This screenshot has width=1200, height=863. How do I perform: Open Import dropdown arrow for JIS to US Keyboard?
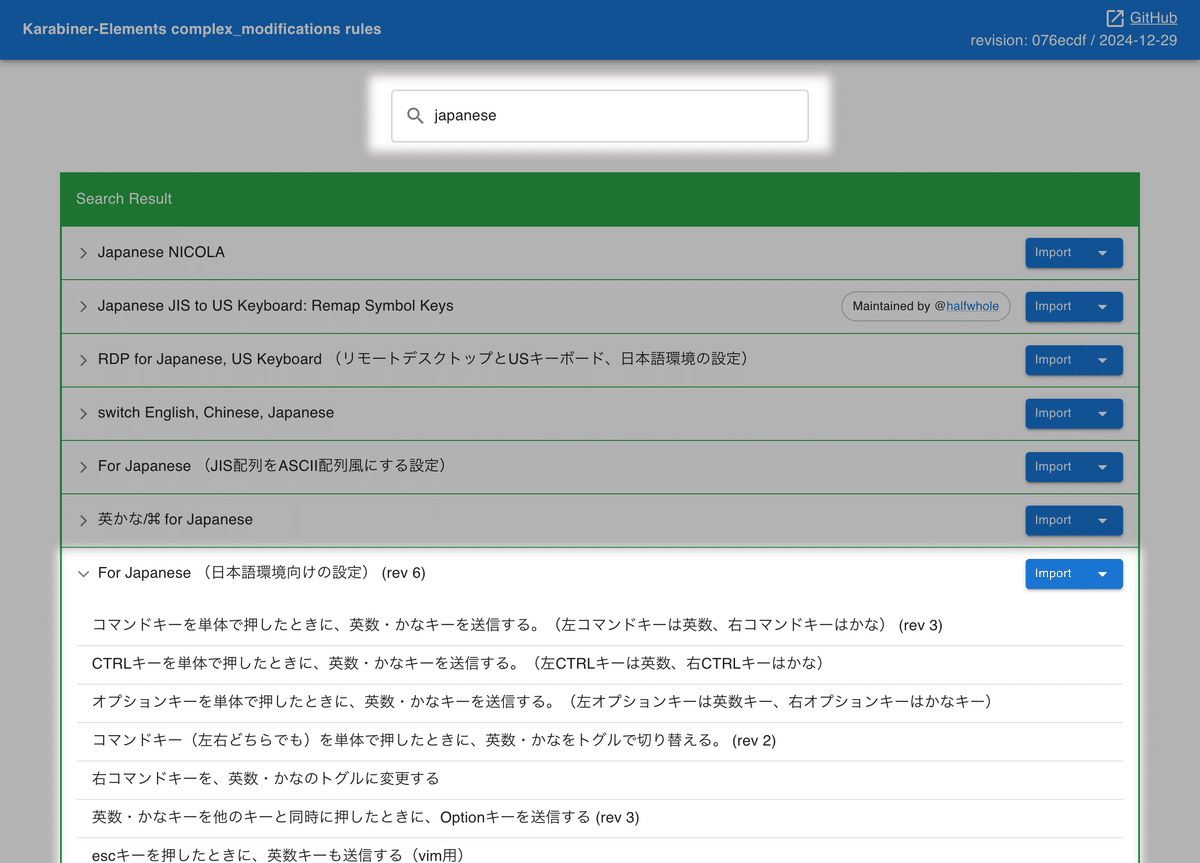click(1103, 306)
